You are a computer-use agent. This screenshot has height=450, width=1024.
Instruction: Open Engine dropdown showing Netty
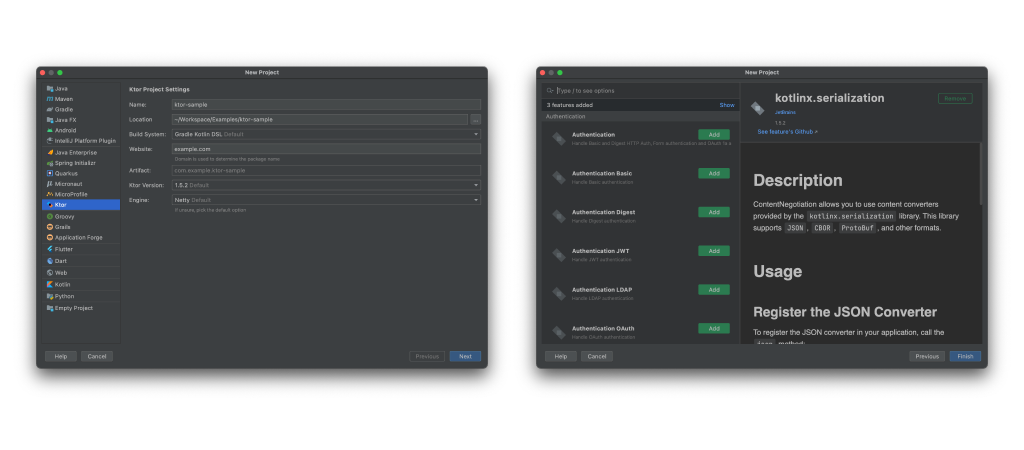click(x=326, y=200)
